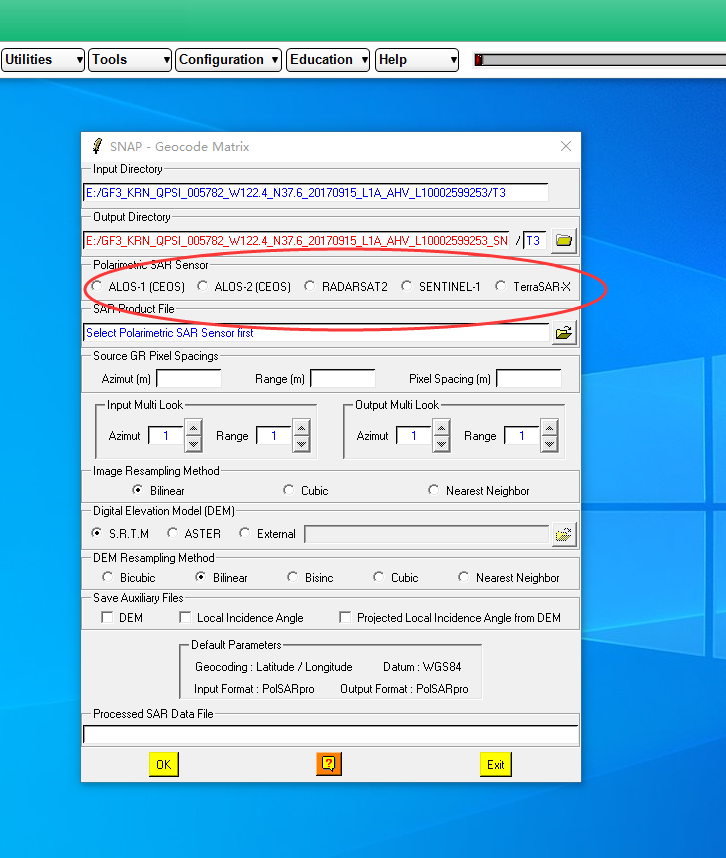Choose ASTER digital elevation model
The width and height of the screenshot is (726, 858).
click(172, 533)
